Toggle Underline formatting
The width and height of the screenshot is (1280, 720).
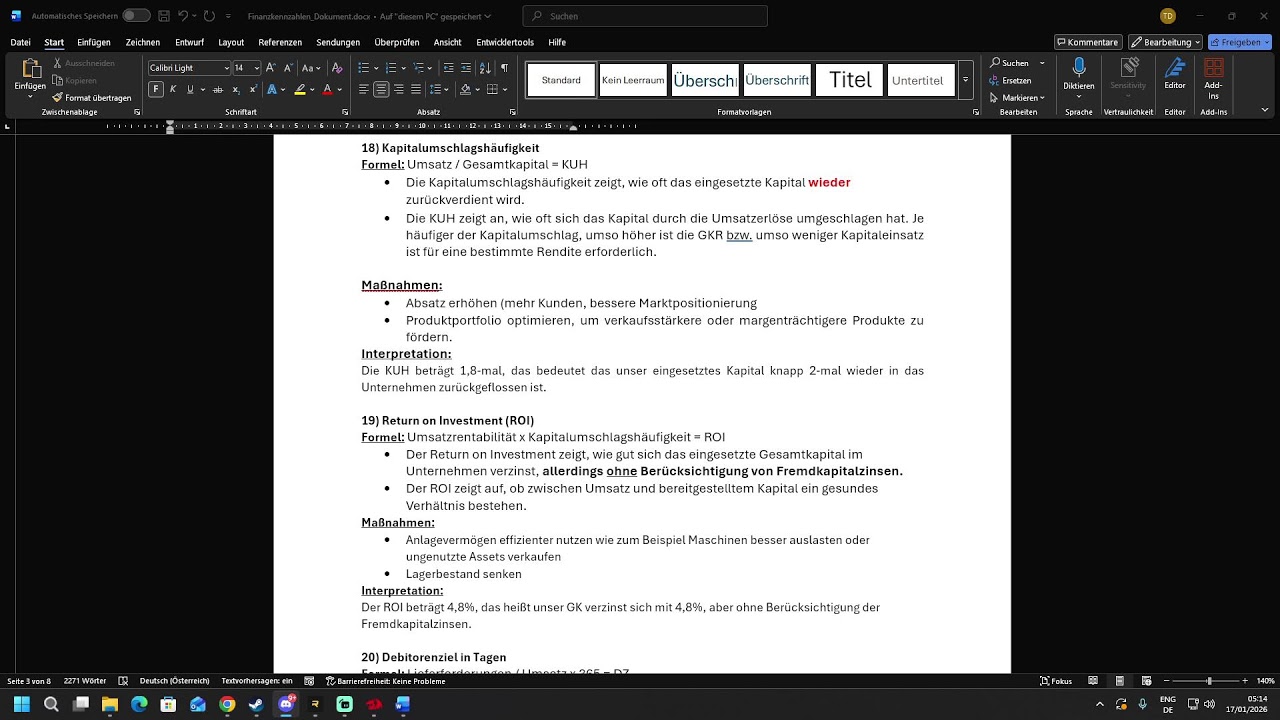[x=190, y=90]
